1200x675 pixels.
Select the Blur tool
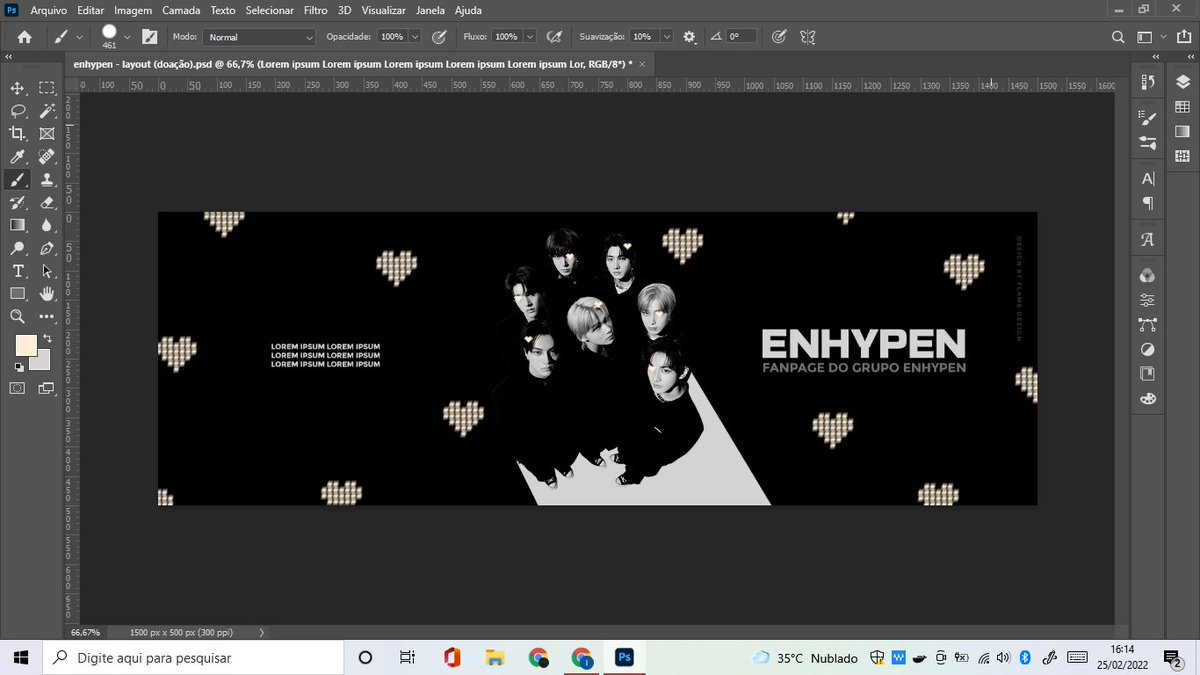tap(46, 226)
